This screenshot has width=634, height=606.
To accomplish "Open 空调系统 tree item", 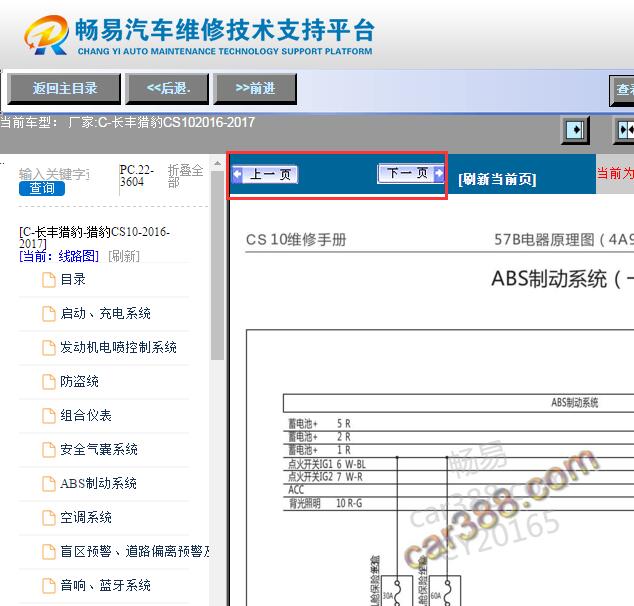I will coord(86,517).
